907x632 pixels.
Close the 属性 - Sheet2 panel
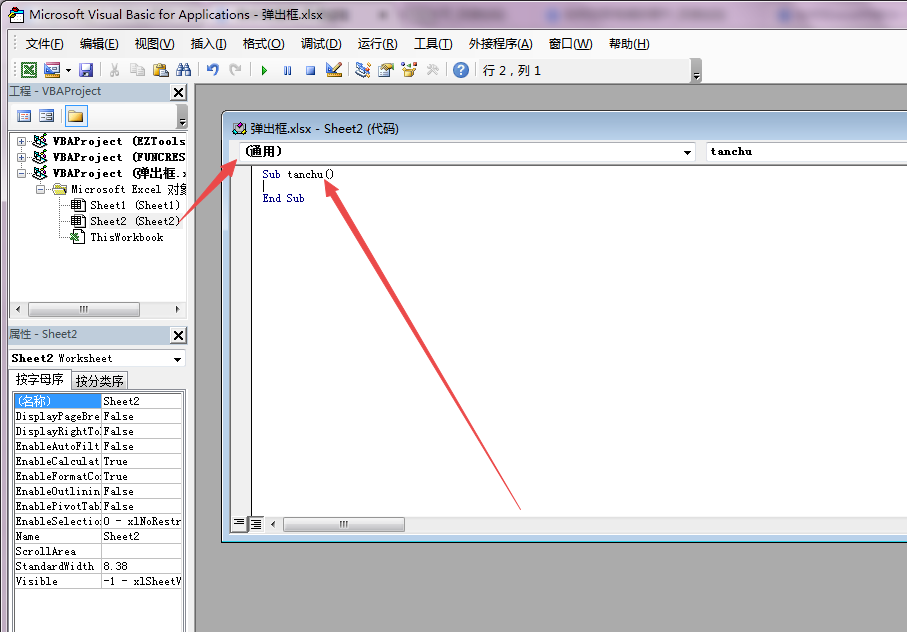[x=179, y=335]
